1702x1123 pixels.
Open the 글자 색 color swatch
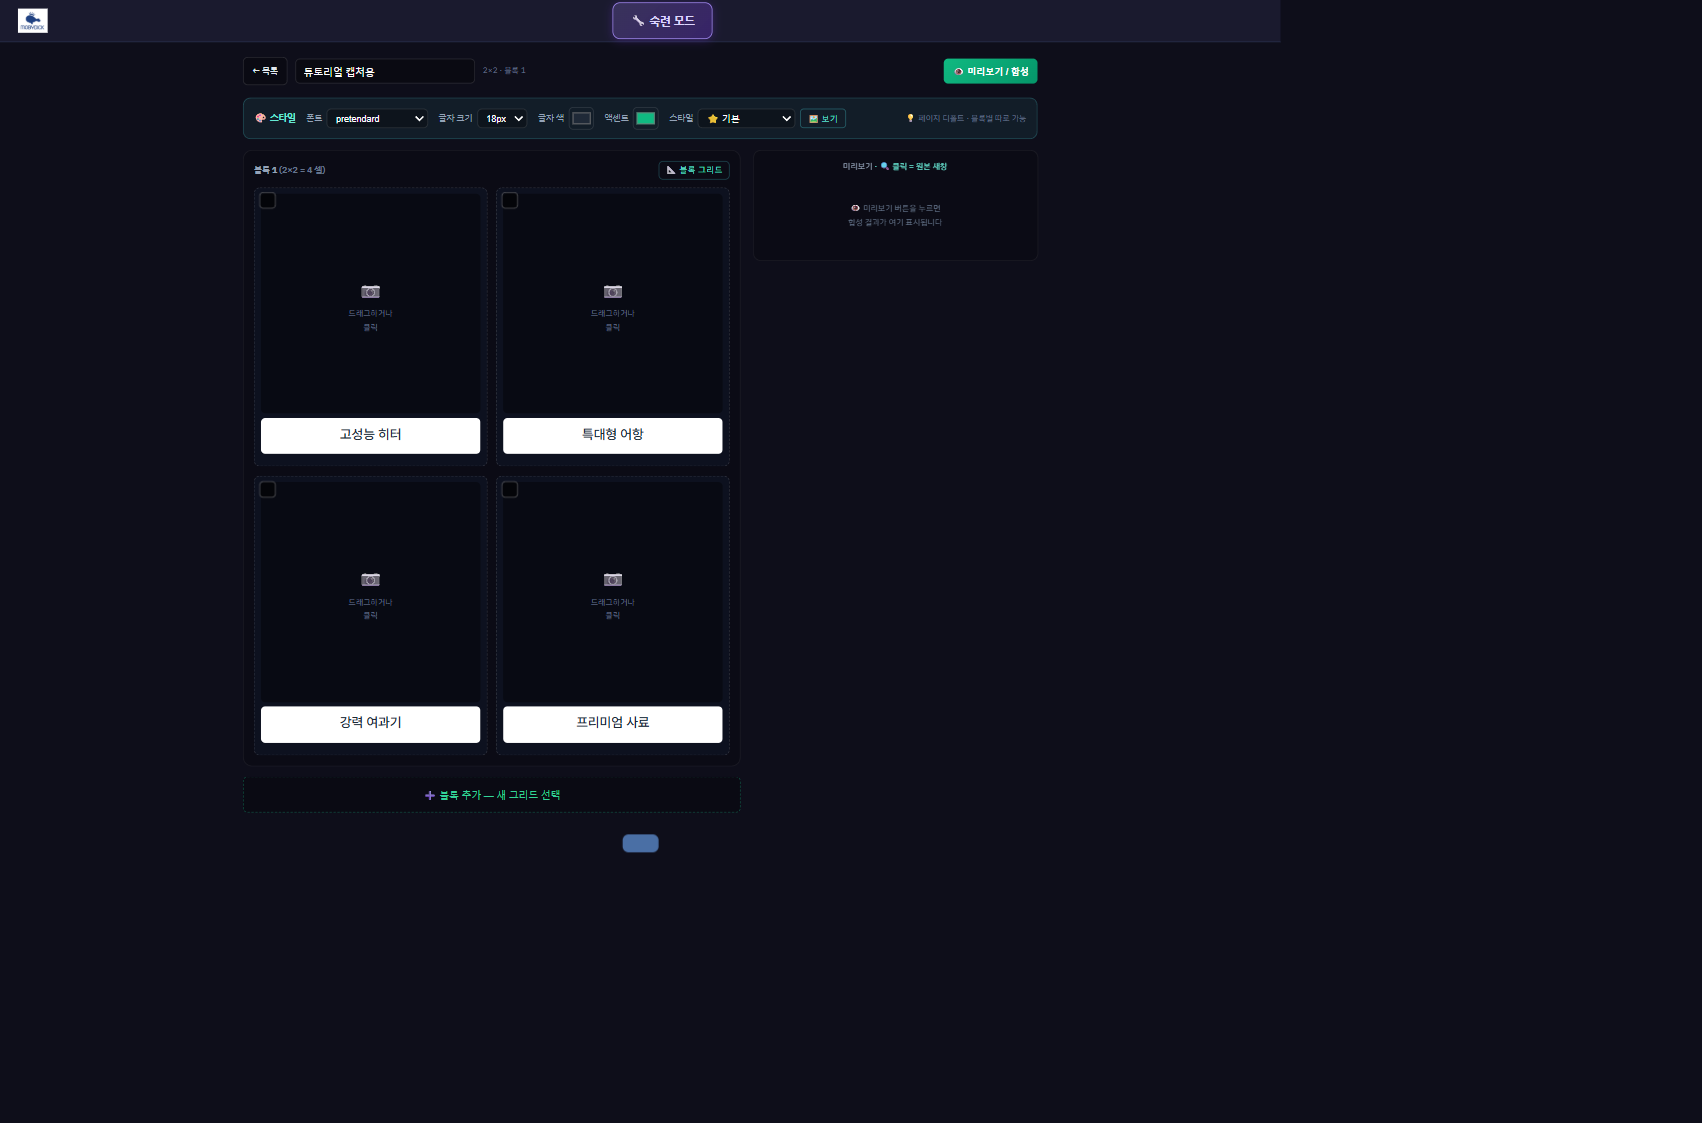point(581,118)
